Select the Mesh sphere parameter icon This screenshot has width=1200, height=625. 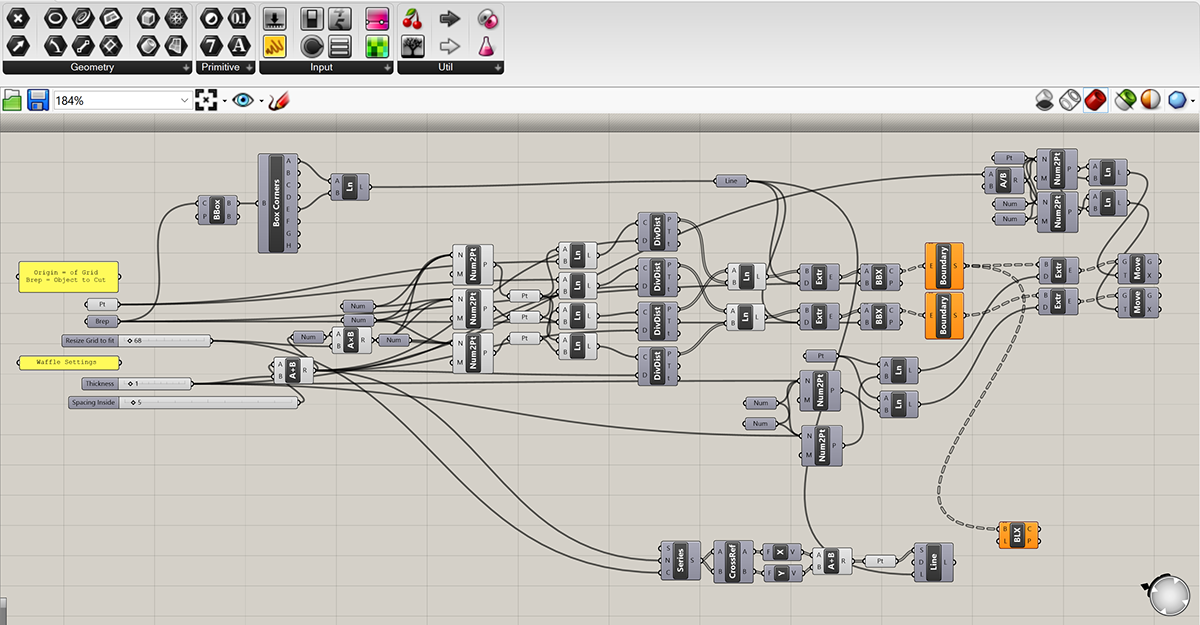click(175, 18)
